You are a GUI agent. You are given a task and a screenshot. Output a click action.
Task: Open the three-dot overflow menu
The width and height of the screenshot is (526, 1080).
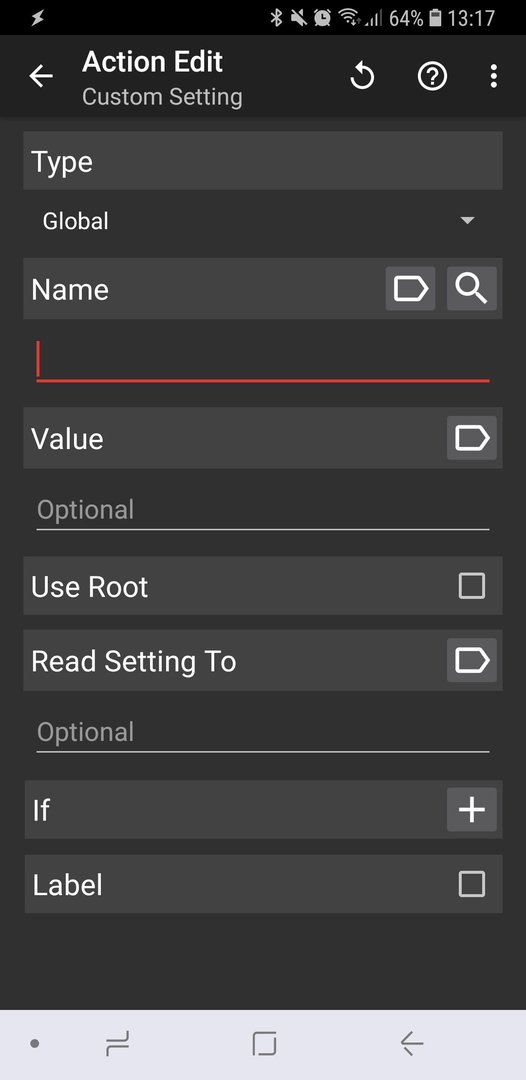pos(493,76)
